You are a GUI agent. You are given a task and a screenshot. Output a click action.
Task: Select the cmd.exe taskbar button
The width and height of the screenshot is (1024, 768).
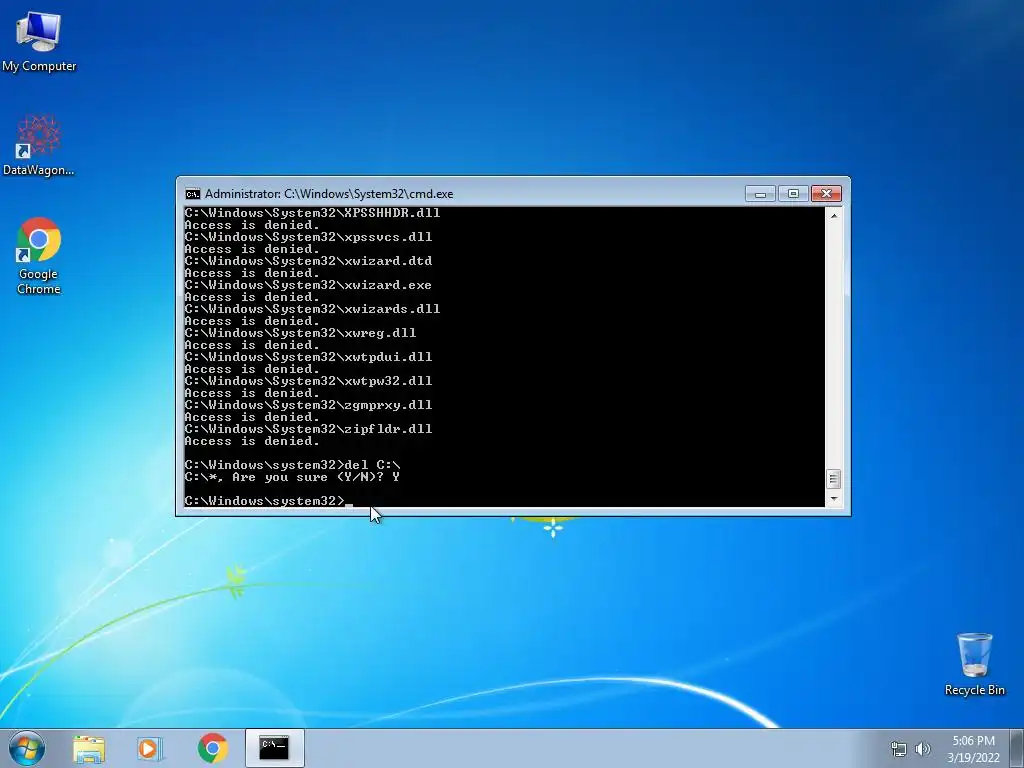point(274,748)
